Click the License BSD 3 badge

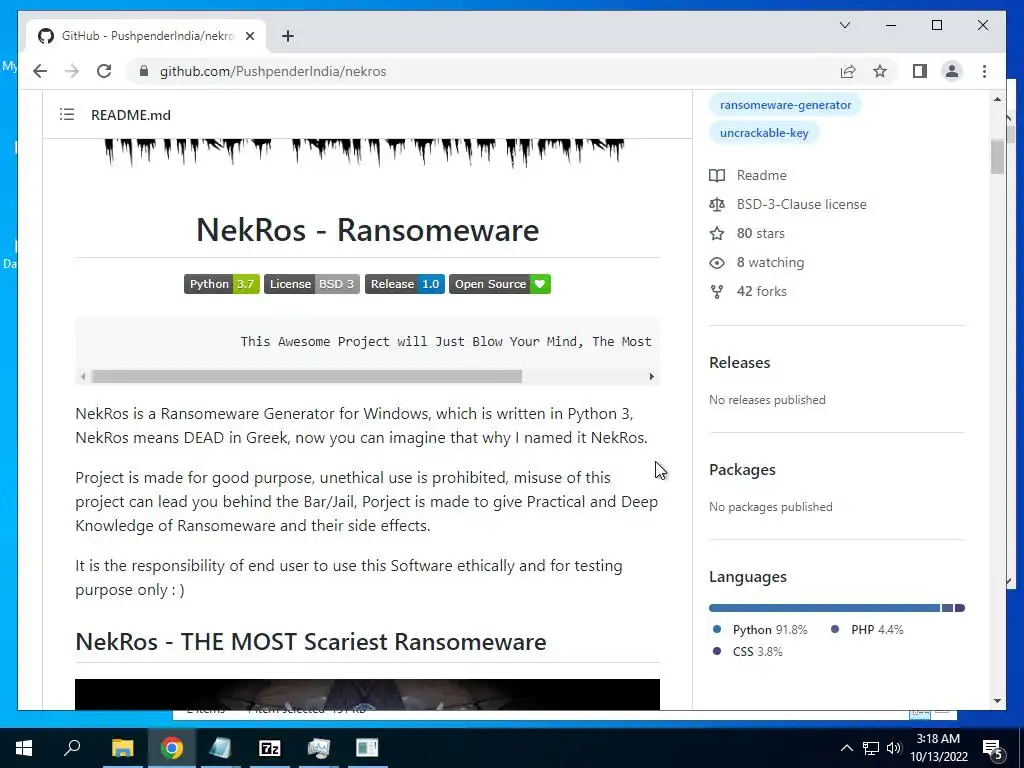click(312, 284)
